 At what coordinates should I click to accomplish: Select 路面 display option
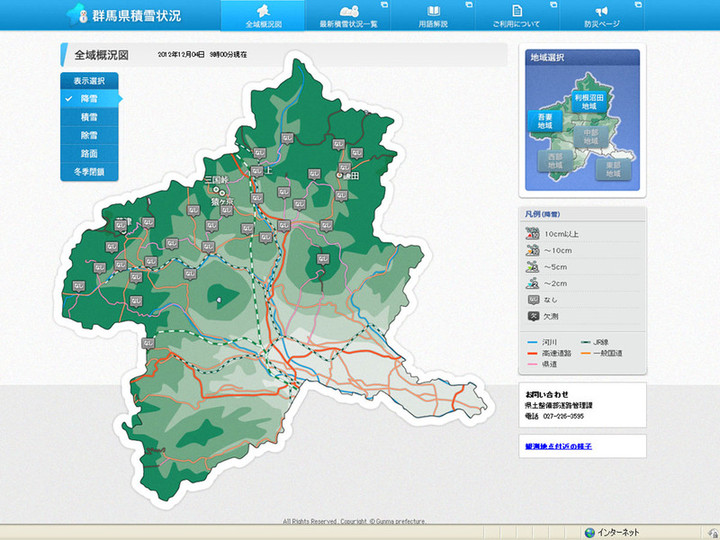(x=90, y=153)
